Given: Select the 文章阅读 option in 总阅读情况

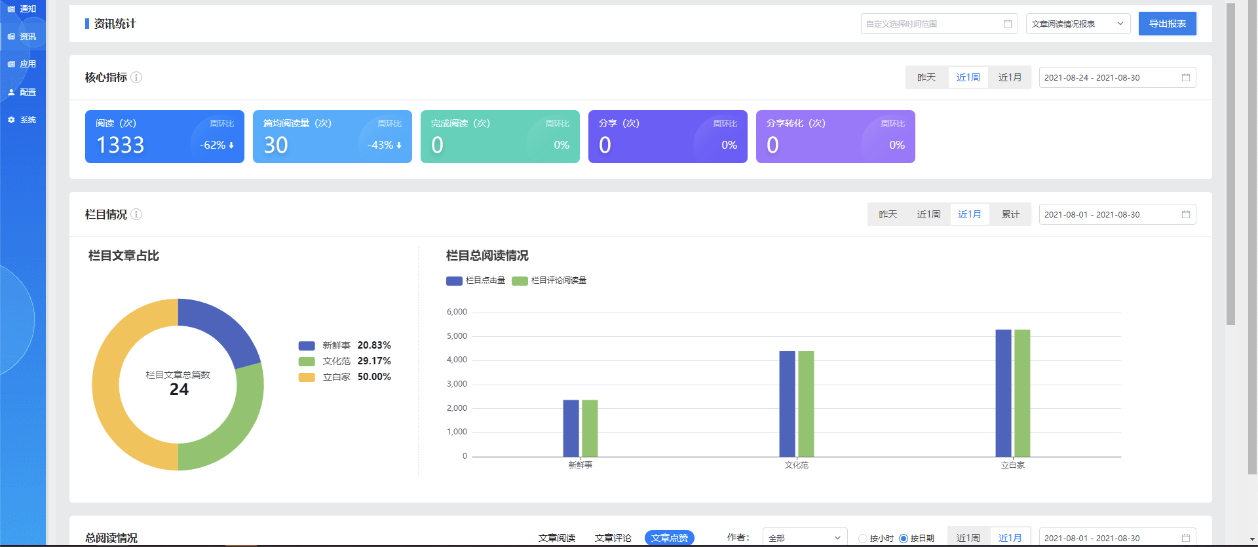Looking at the screenshot, I should pos(557,538).
